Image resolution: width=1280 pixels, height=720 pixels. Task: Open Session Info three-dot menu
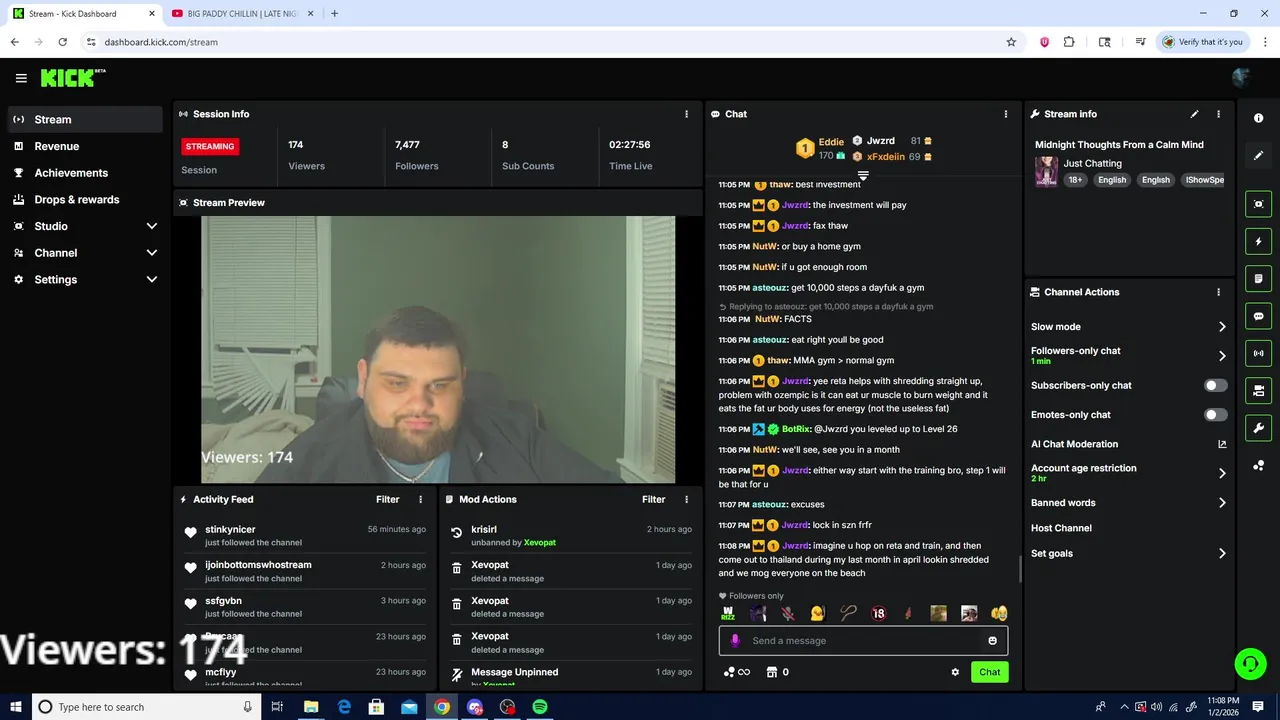(x=686, y=114)
